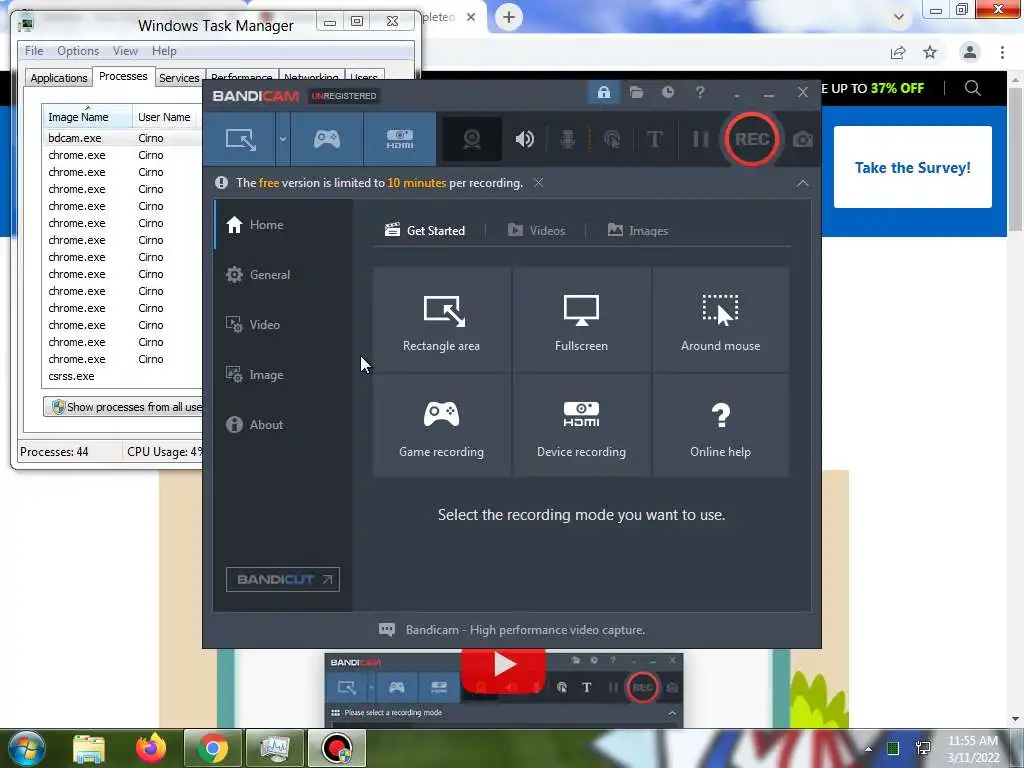Open Options menu in Task Manager

(x=78, y=51)
